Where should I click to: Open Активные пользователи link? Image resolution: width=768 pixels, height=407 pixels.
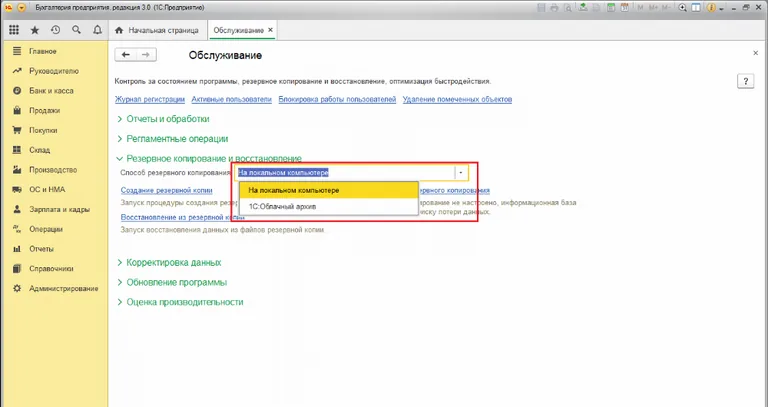pyautogui.click(x=231, y=99)
